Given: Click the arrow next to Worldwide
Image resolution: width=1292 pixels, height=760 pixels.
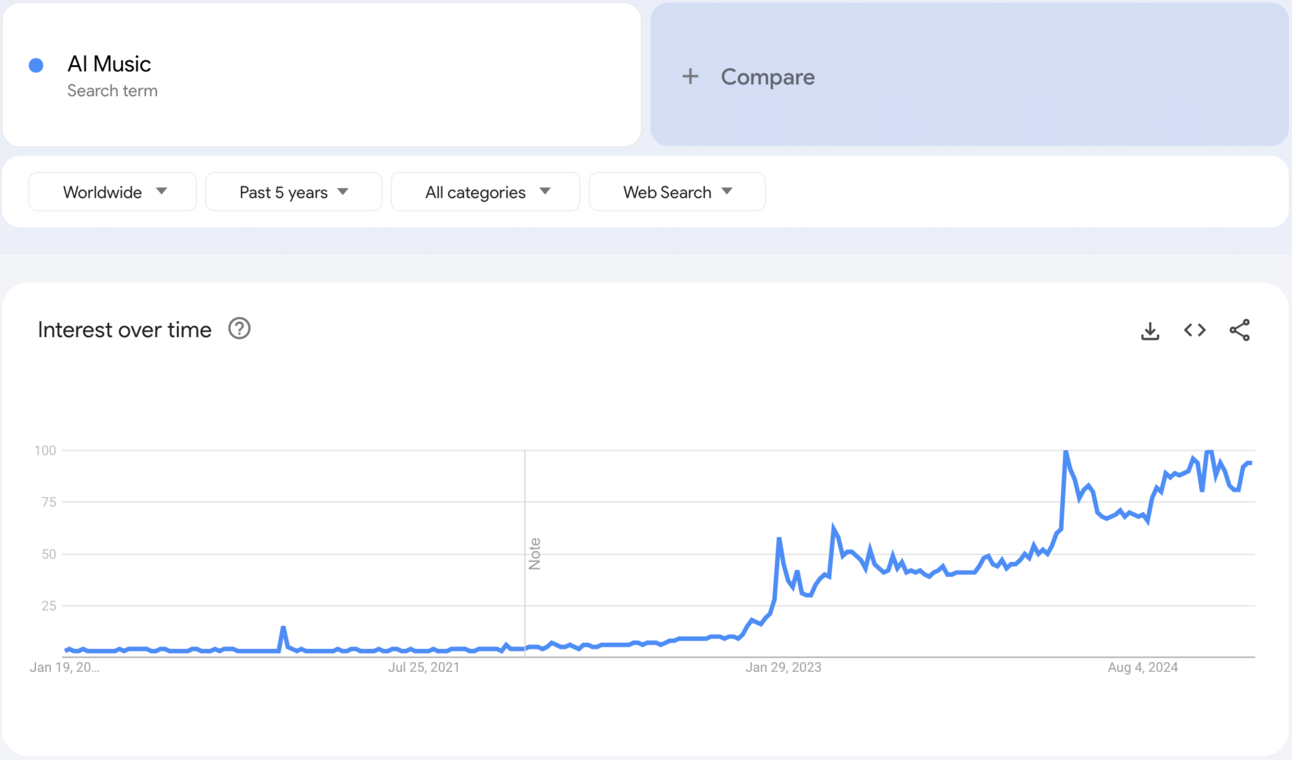Looking at the screenshot, I should (x=162, y=191).
